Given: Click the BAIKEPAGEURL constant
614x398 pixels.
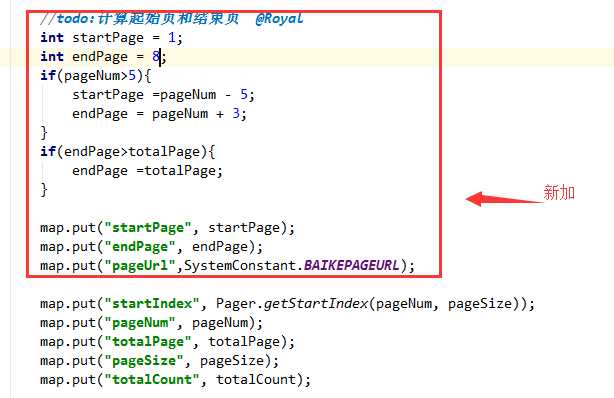Looking at the screenshot, I should point(352,266).
